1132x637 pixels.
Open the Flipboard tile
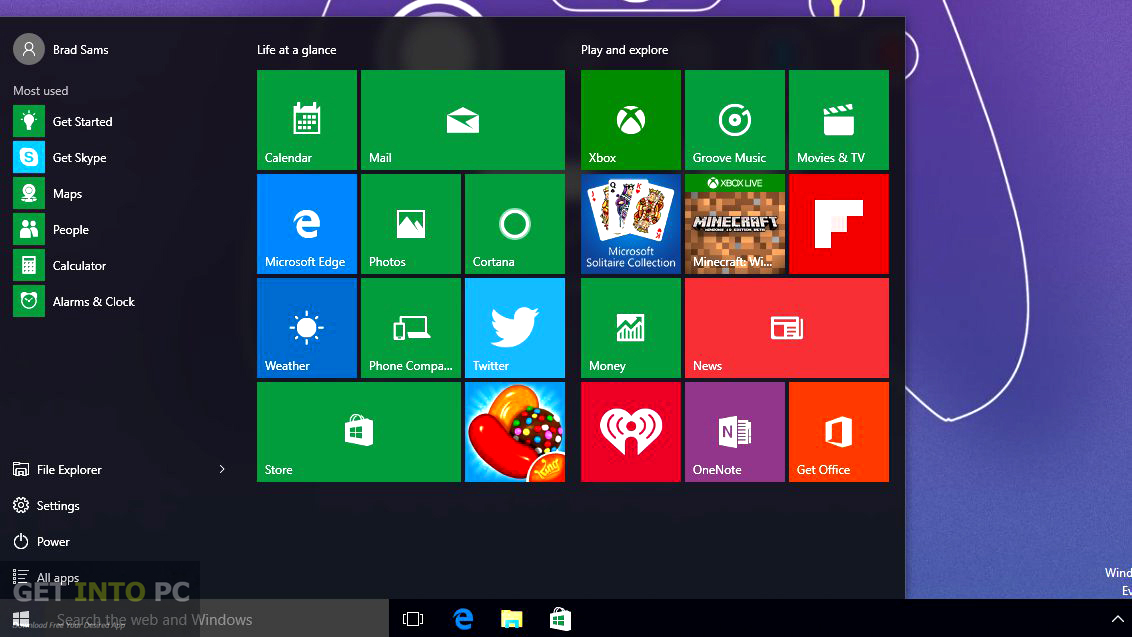[839, 224]
